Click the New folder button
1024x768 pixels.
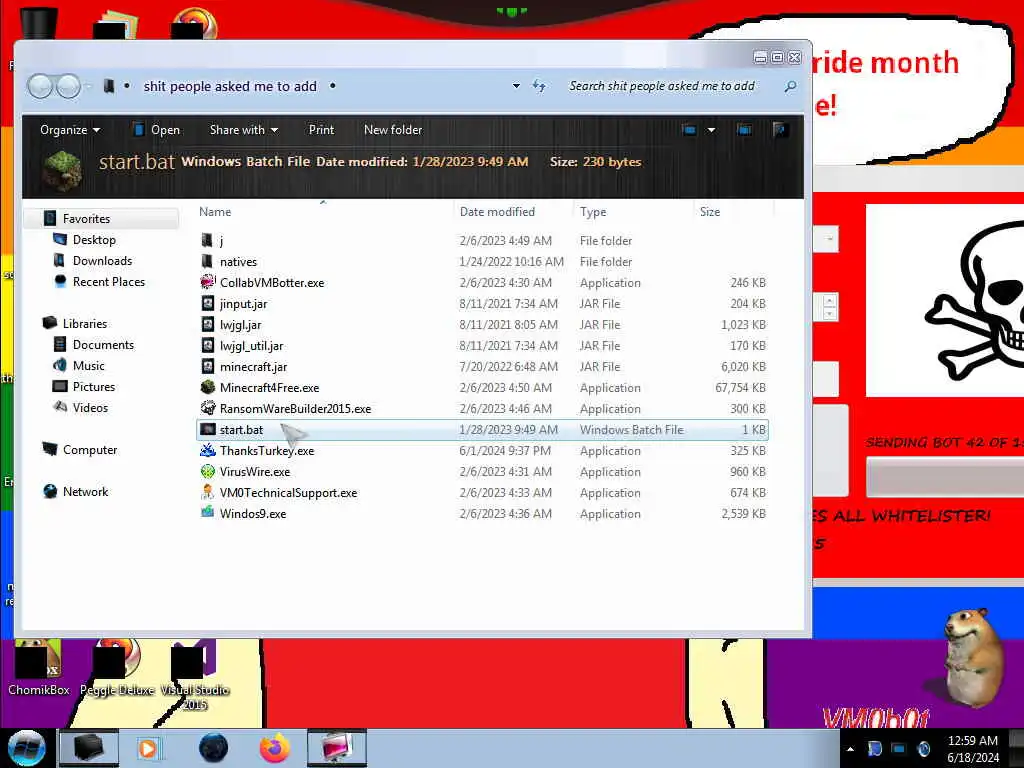(x=393, y=130)
